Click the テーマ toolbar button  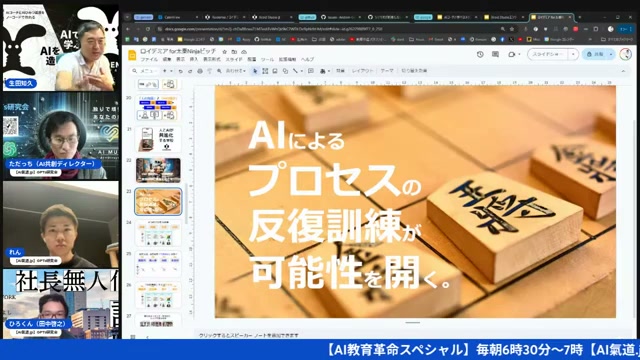387,71
